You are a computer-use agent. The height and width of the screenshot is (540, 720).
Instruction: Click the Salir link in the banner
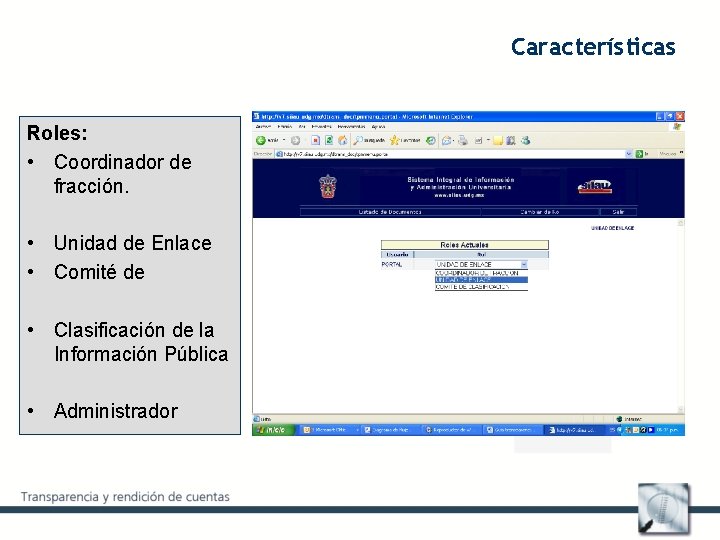pos(618,212)
